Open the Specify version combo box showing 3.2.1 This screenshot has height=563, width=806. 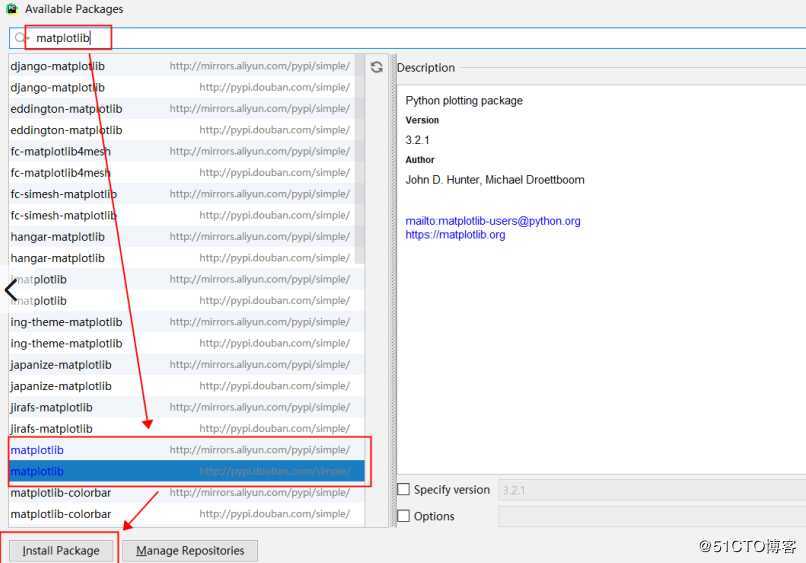click(x=652, y=490)
